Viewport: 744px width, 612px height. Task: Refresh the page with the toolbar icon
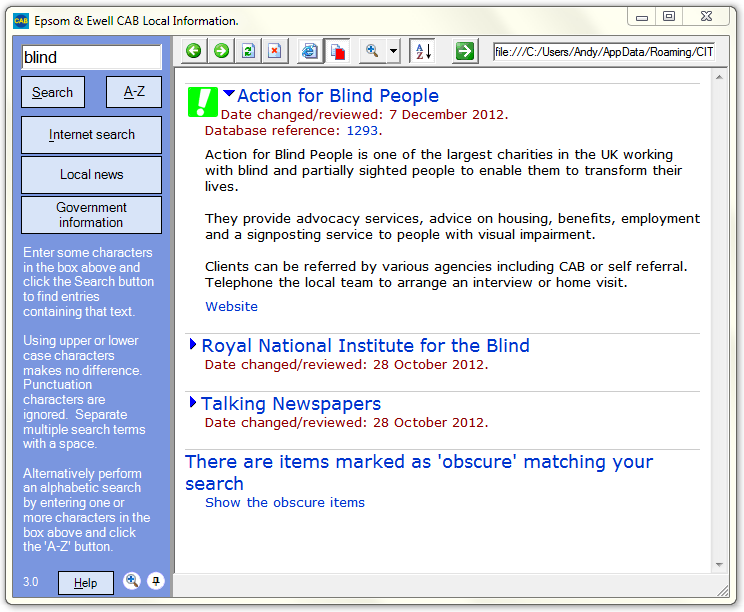click(248, 51)
